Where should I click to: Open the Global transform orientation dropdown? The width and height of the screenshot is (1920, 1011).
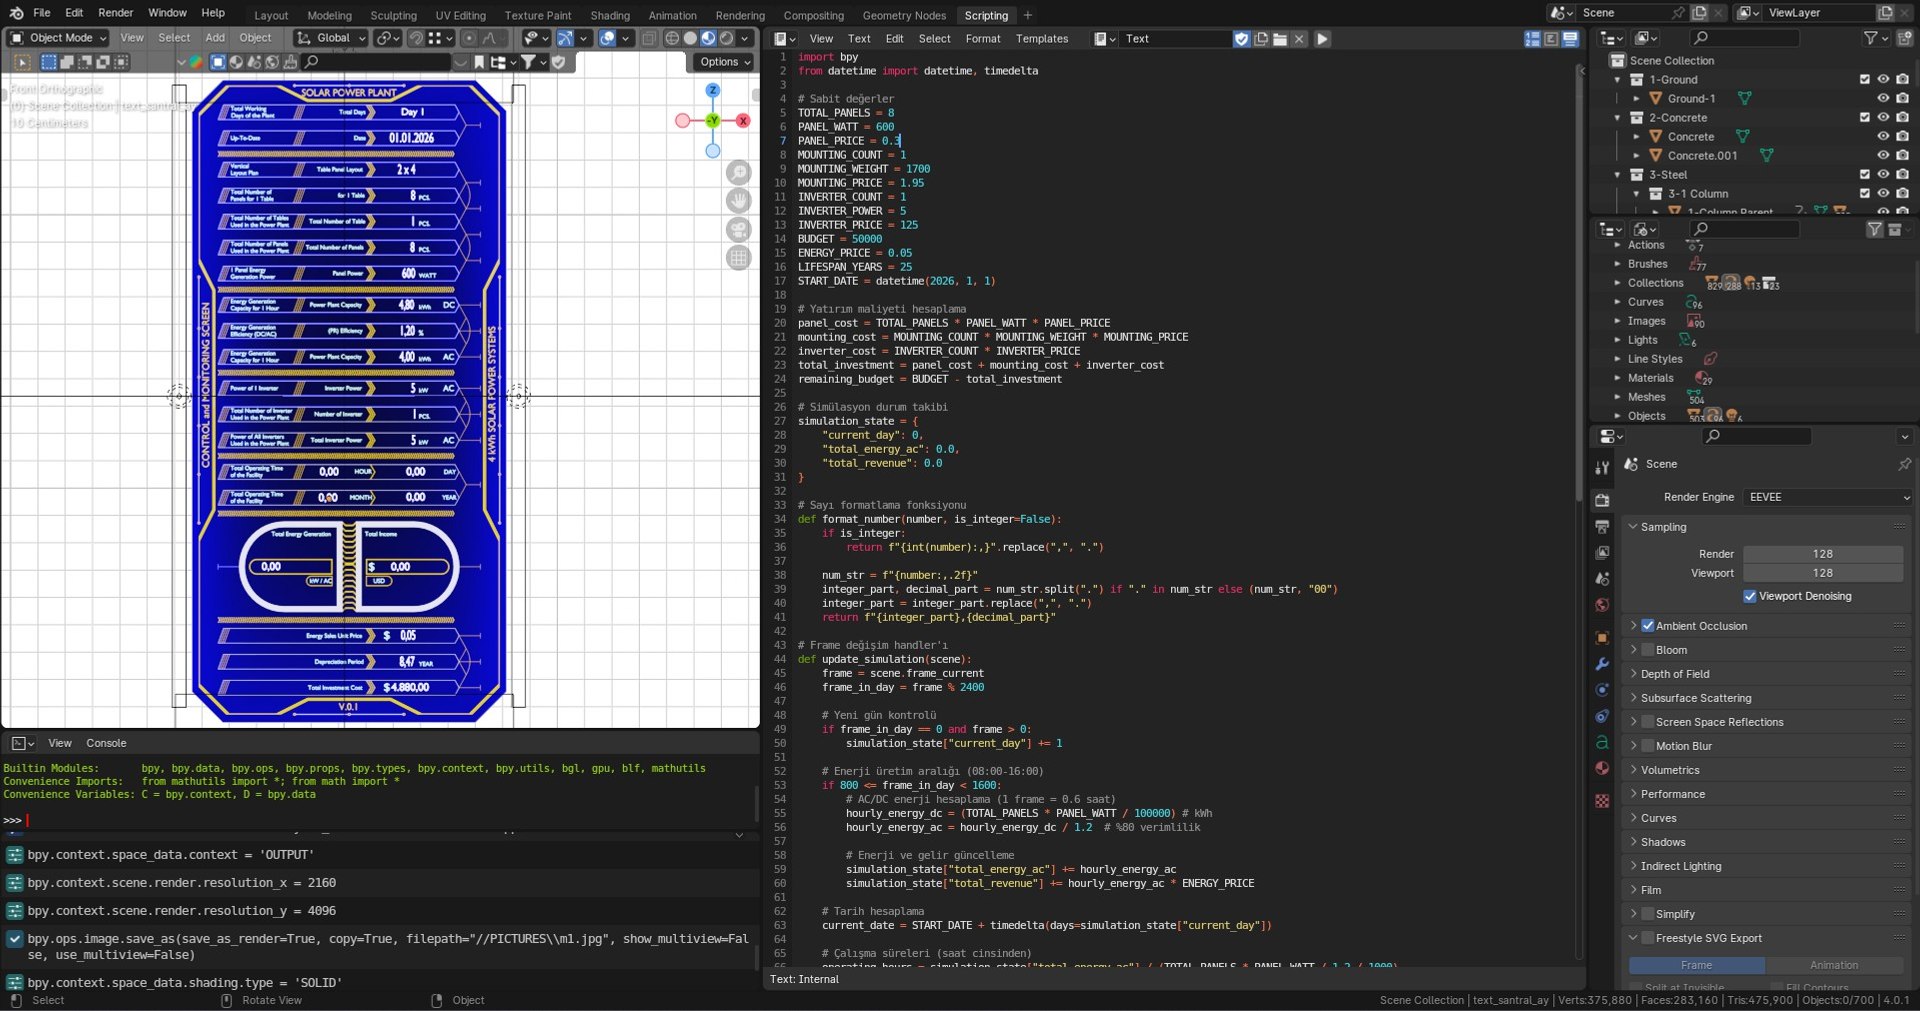tap(331, 38)
